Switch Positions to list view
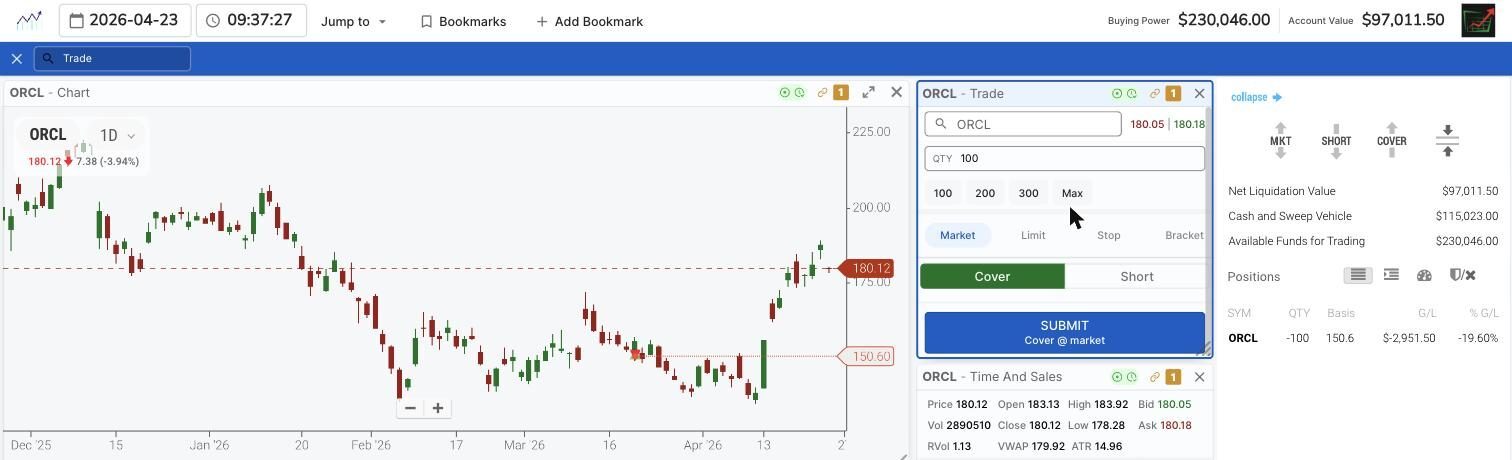The height and width of the screenshot is (460, 1512). tap(1358, 275)
